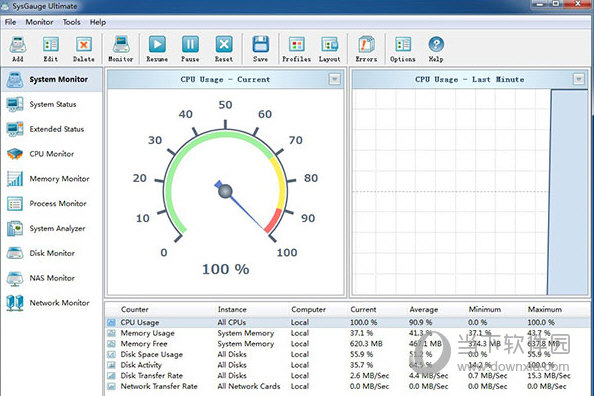
Task: Open the Options toolbar icon
Action: coord(403,49)
